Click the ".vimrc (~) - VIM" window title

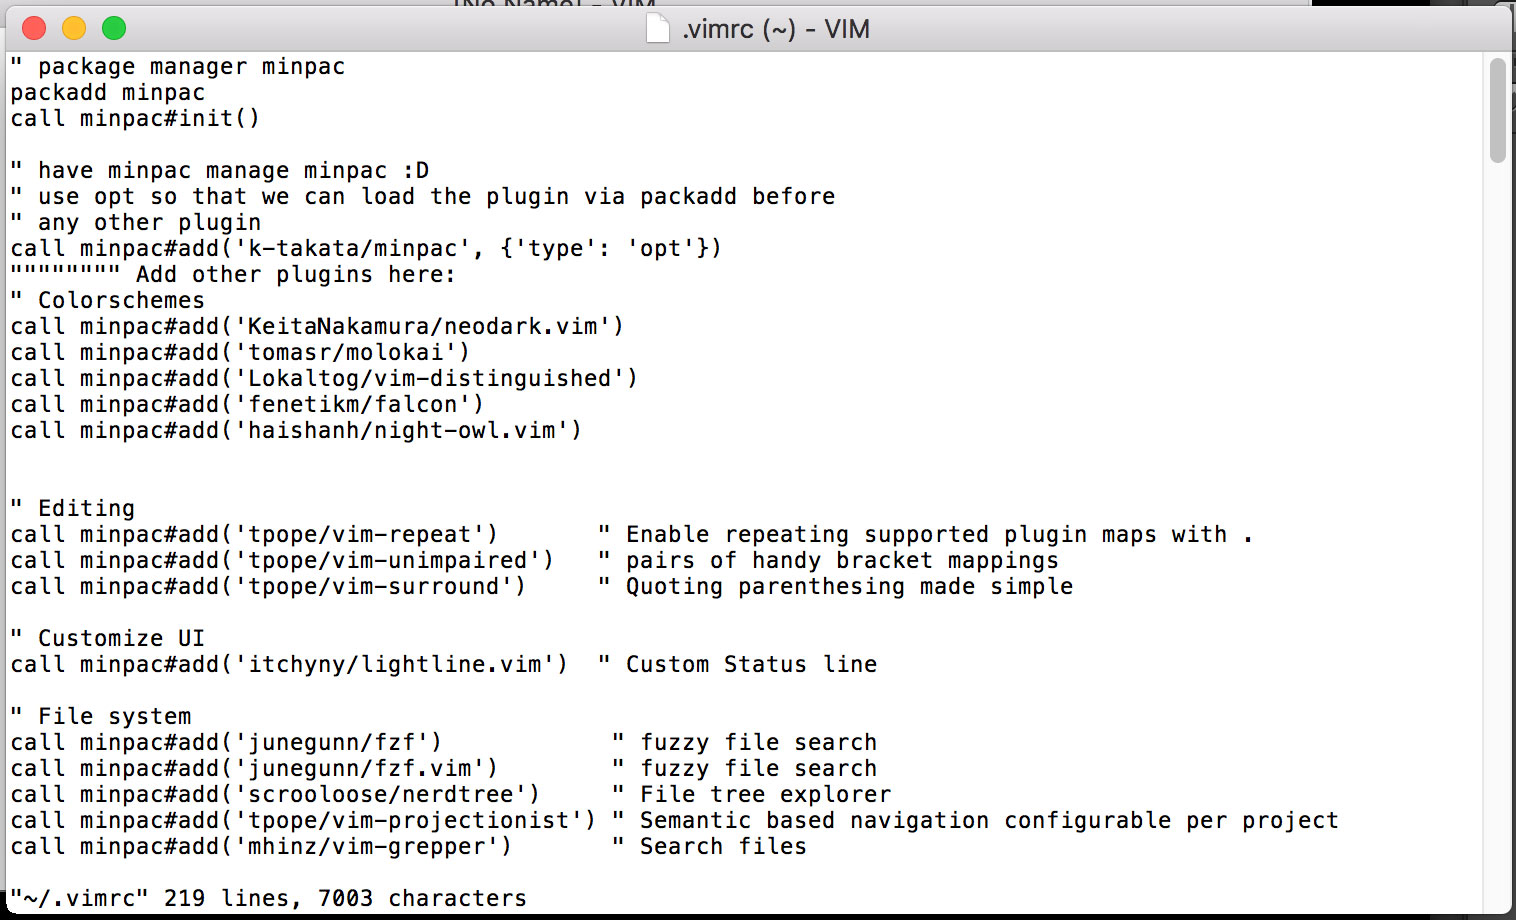775,29
